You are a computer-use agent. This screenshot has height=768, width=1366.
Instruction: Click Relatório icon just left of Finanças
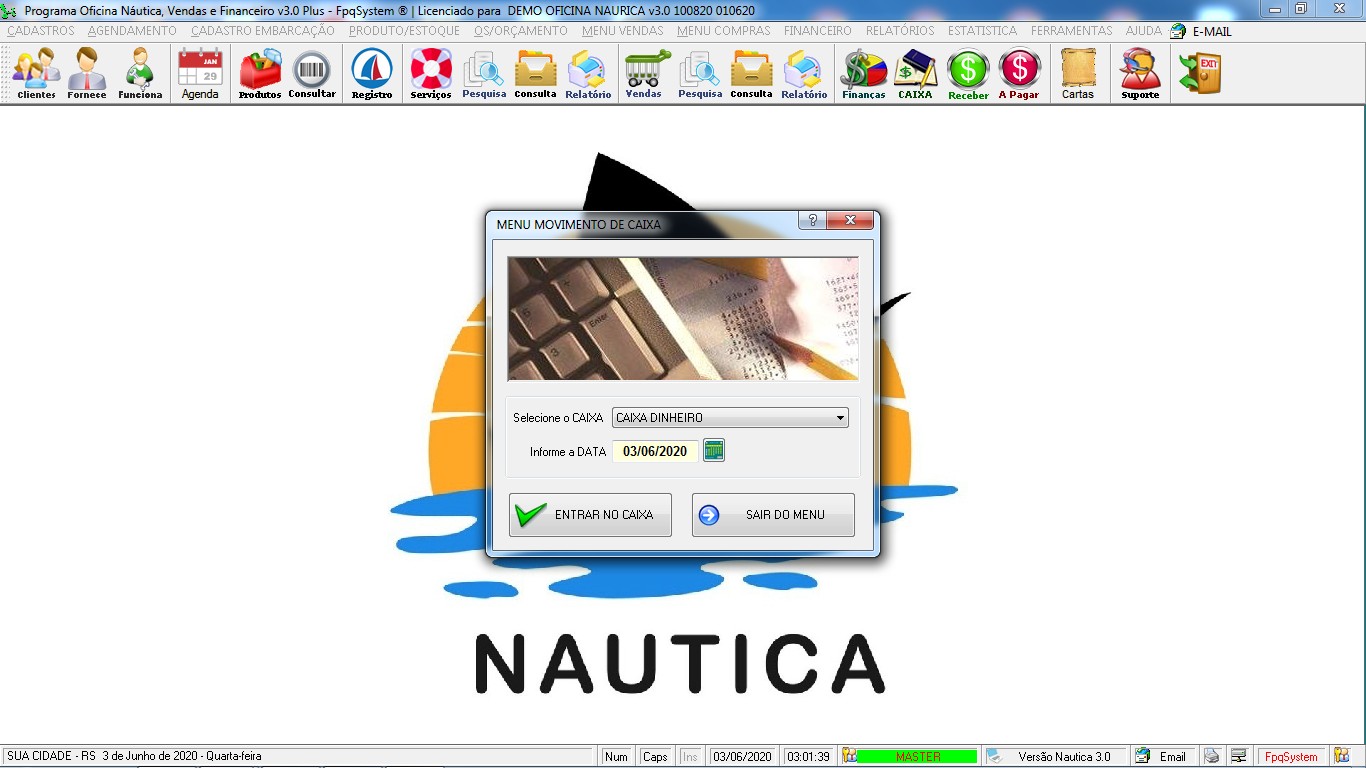pyautogui.click(x=804, y=74)
